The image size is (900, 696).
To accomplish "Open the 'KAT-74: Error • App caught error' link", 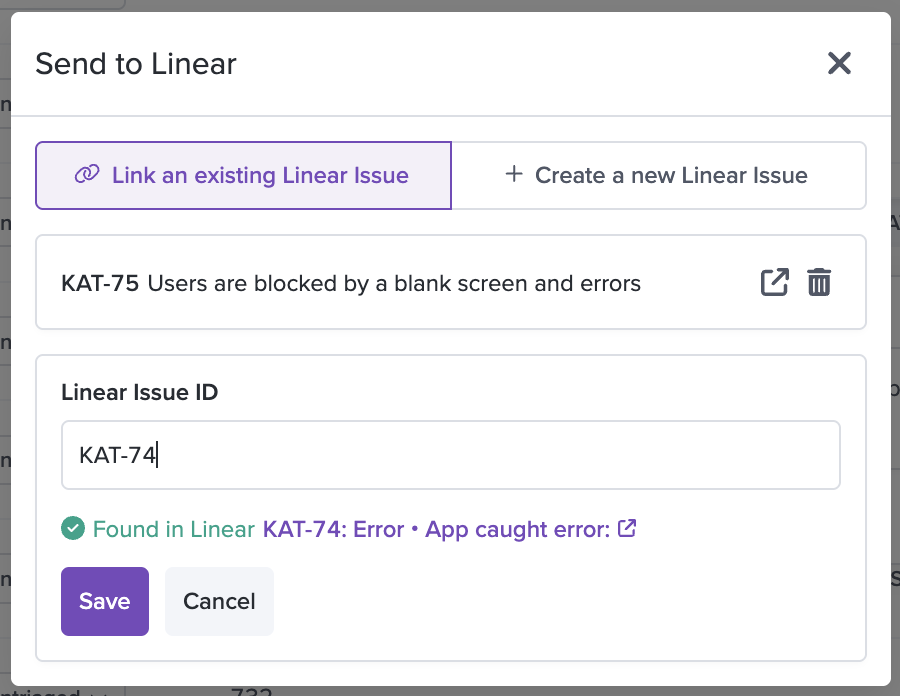I will 436,529.
